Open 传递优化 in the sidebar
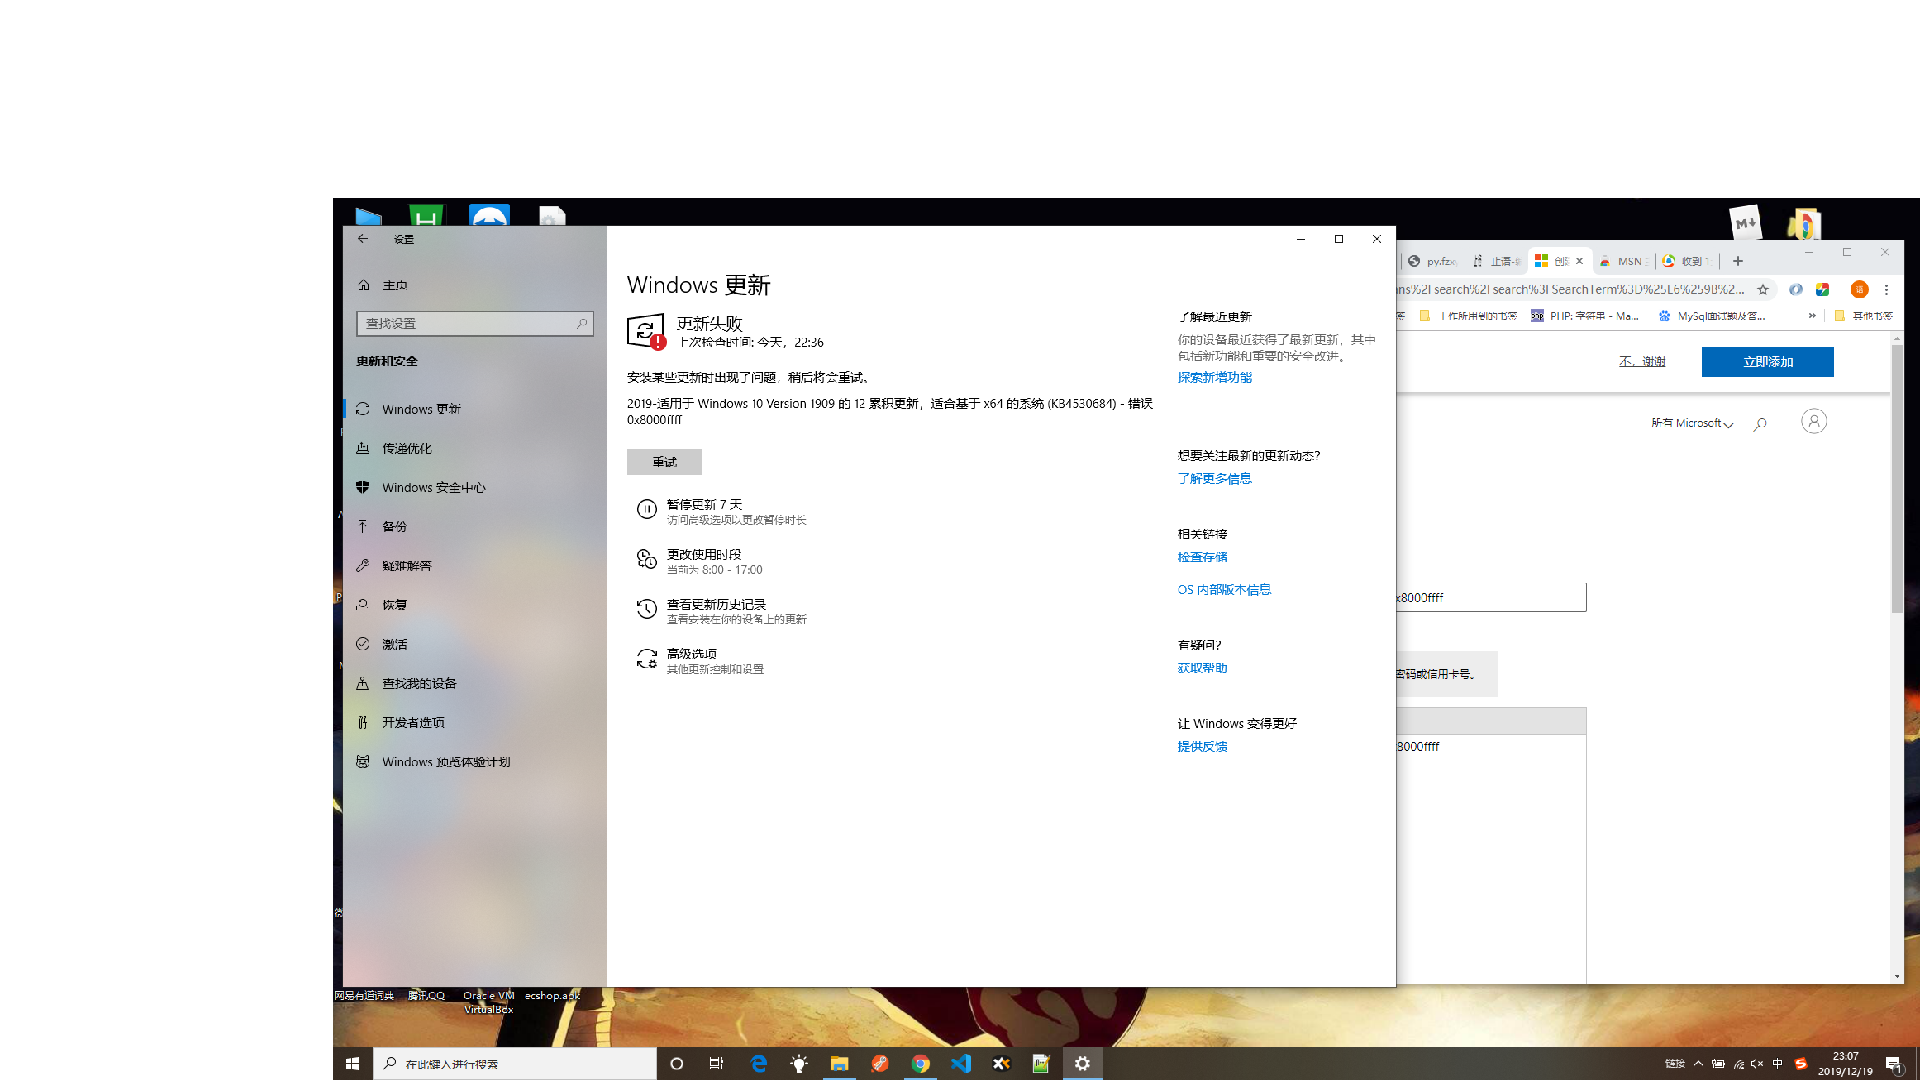 click(x=475, y=448)
